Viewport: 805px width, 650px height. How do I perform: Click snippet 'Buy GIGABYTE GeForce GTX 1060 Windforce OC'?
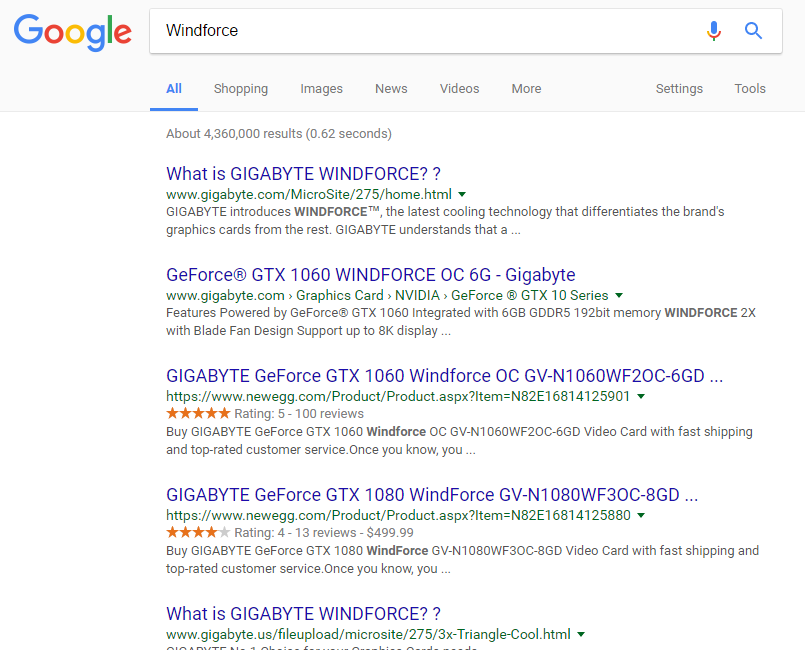pos(306,432)
